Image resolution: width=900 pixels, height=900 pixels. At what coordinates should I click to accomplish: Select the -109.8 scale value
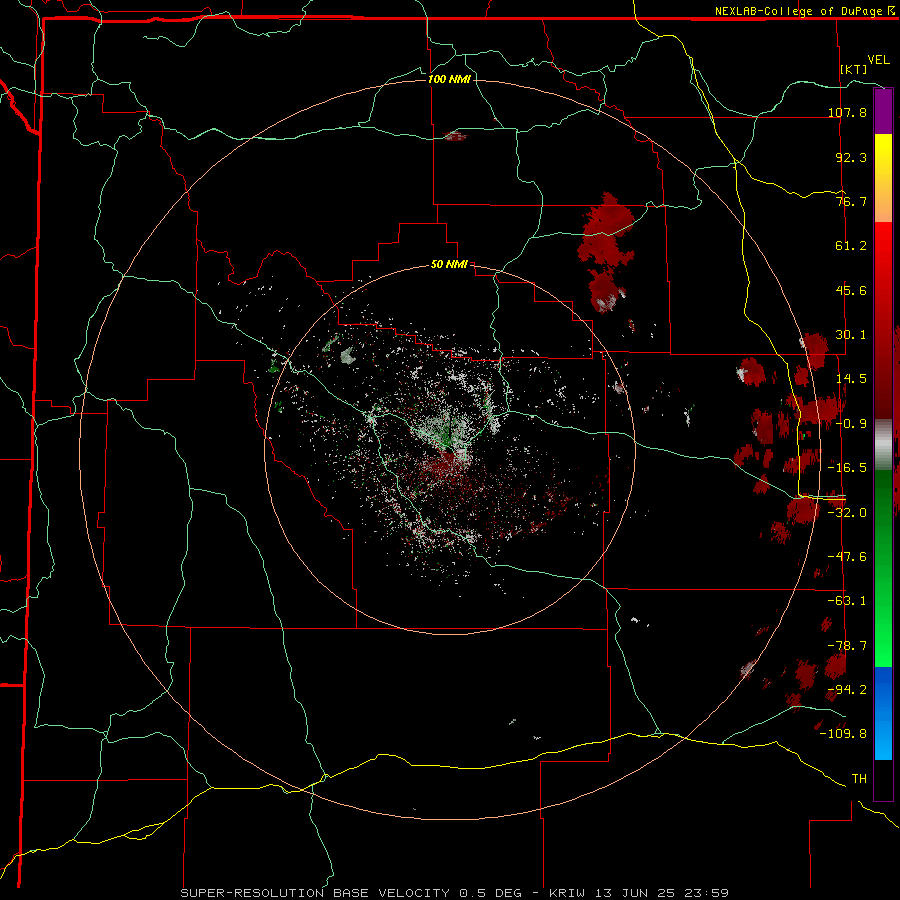(843, 734)
